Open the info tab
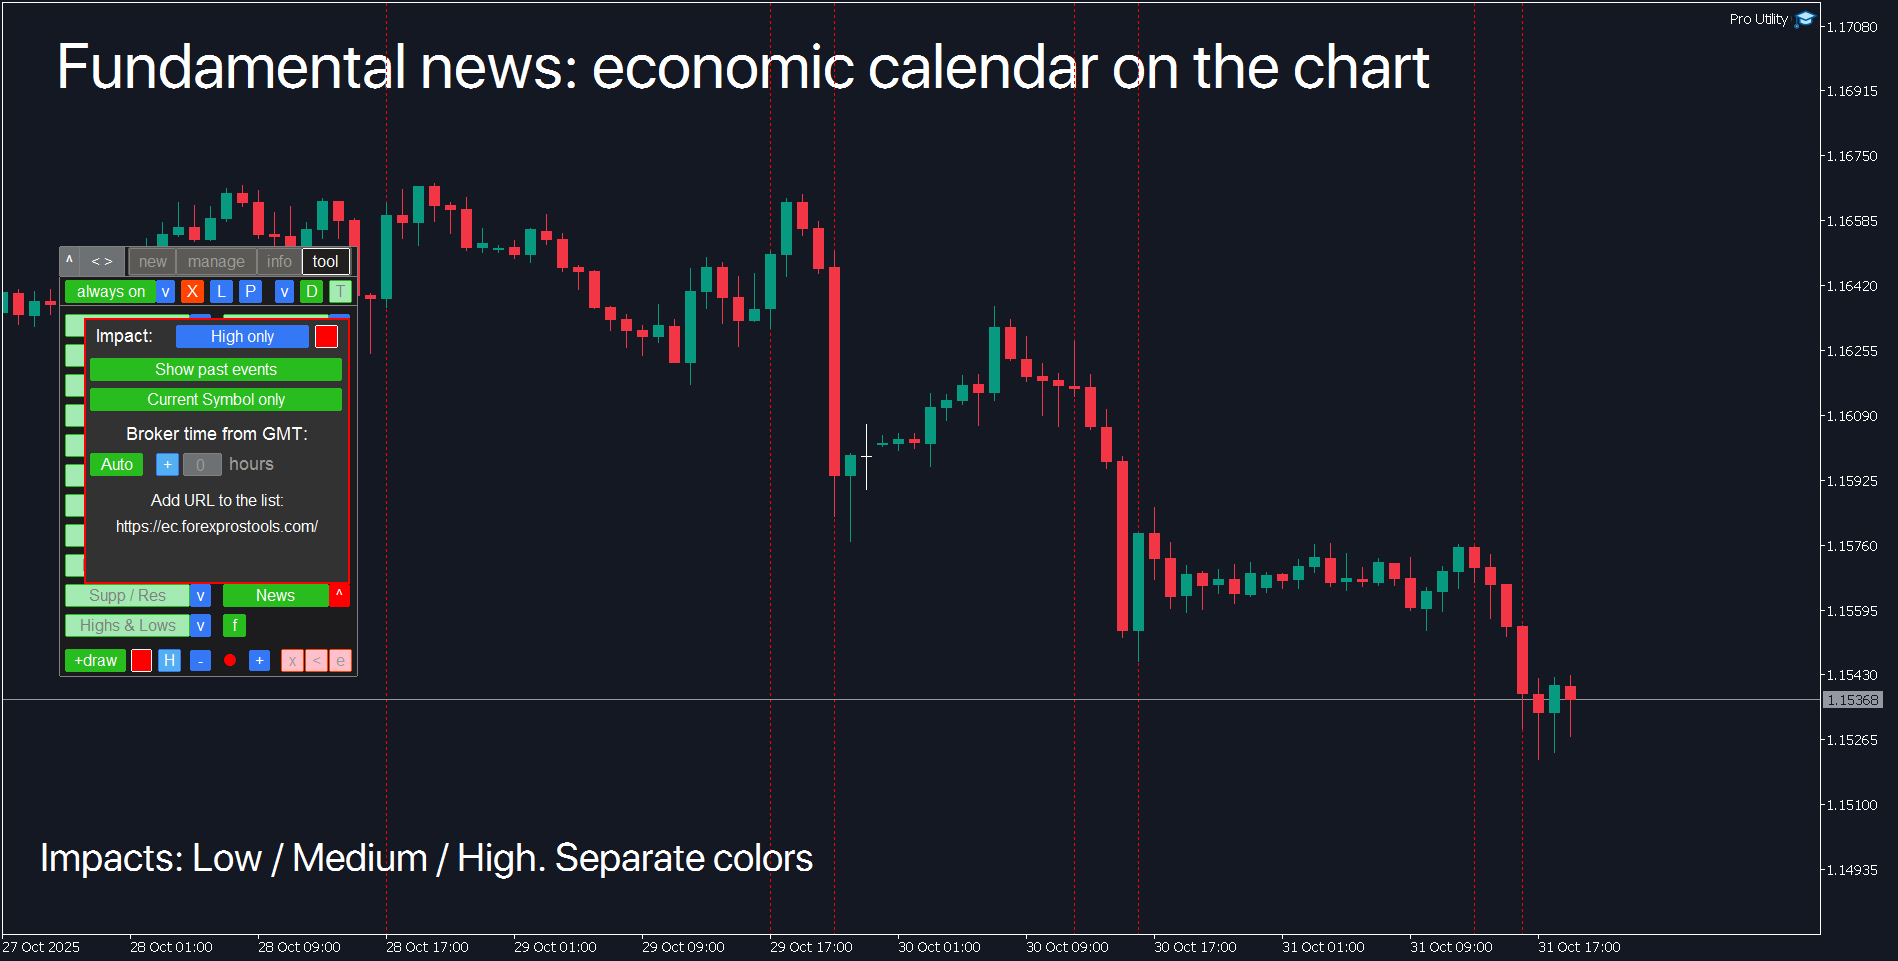Image resolution: width=1898 pixels, height=961 pixels. tap(279, 261)
